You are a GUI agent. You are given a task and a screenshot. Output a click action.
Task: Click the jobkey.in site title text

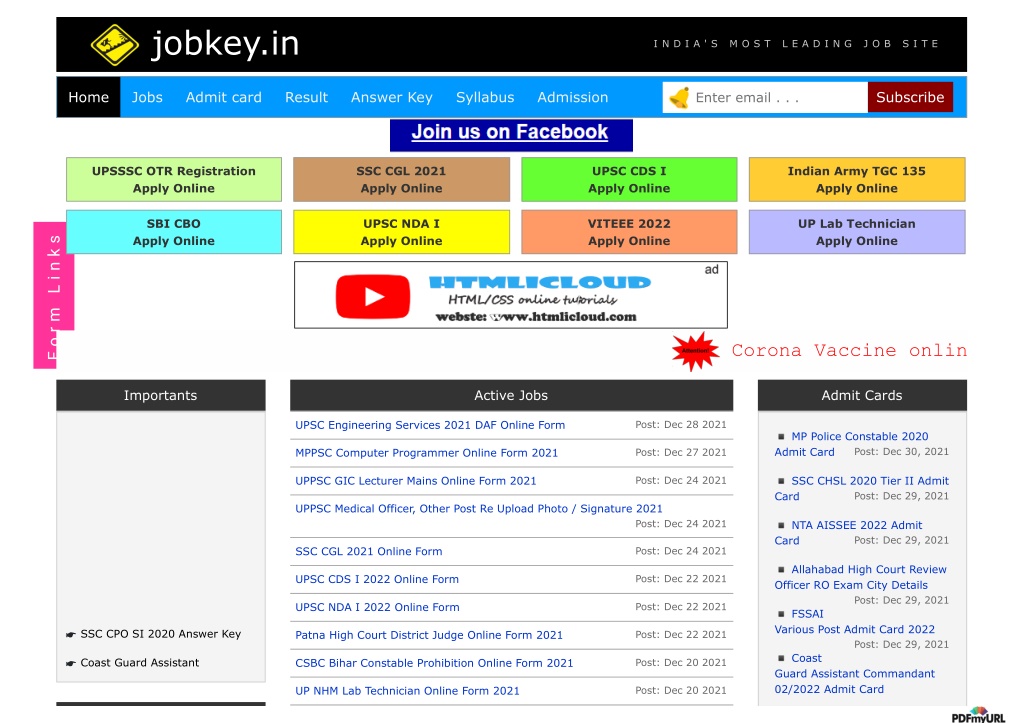[x=225, y=44]
